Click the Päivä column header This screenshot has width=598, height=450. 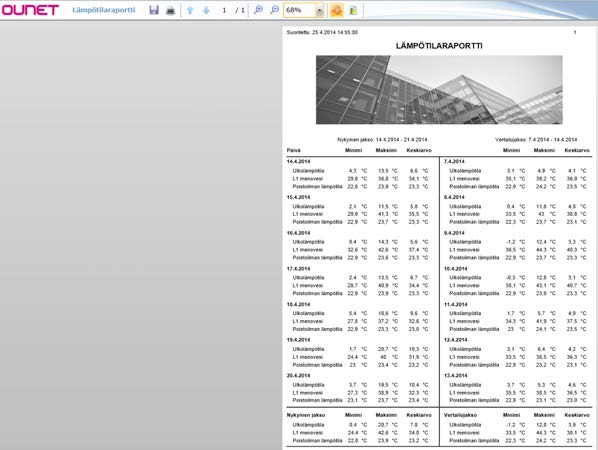pyautogui.click(x=293, y=150)
